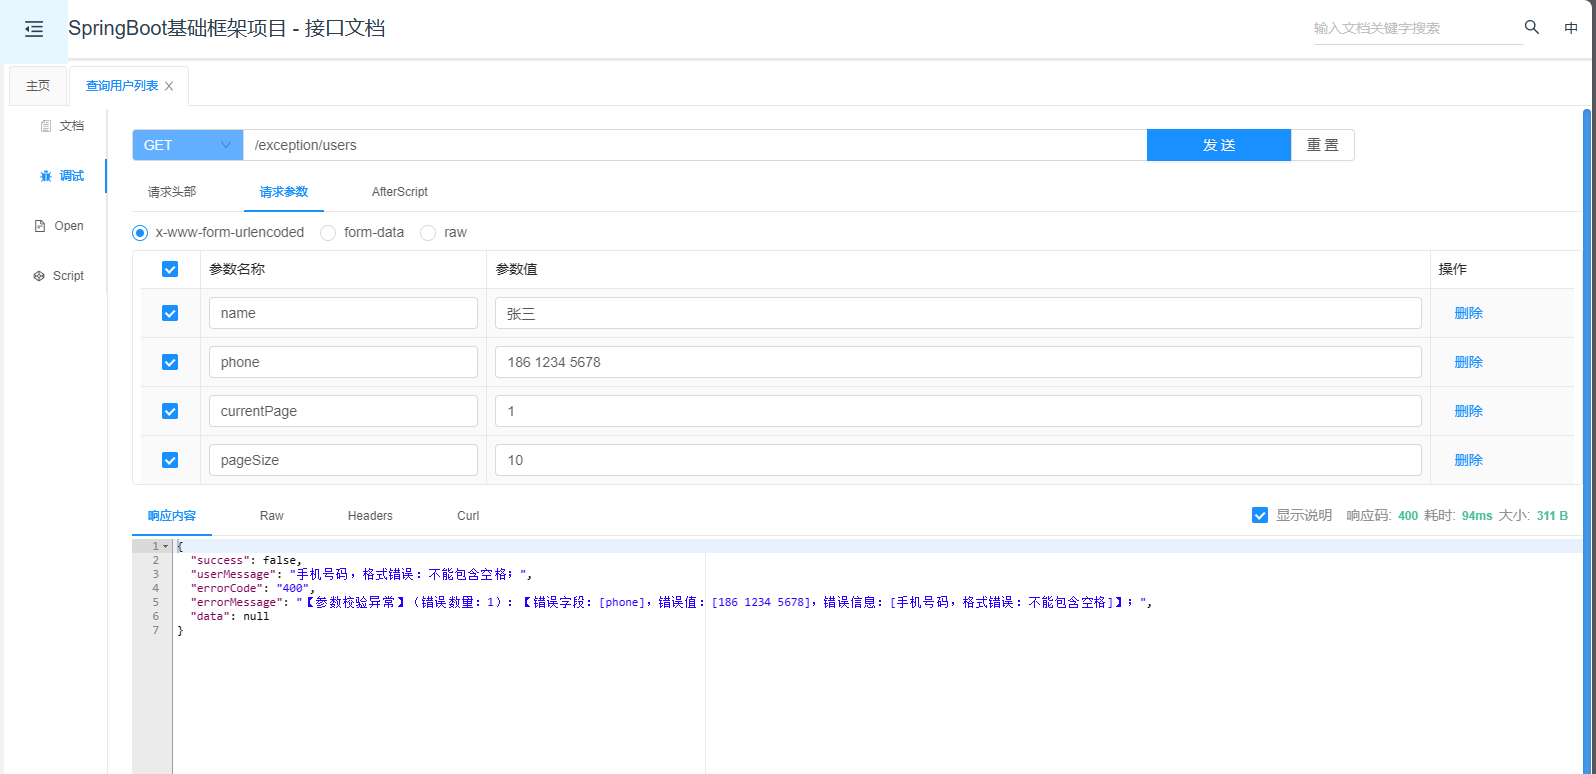Click the 参数值 column header
The image size is (1596, 774).
tap(517, 269)
